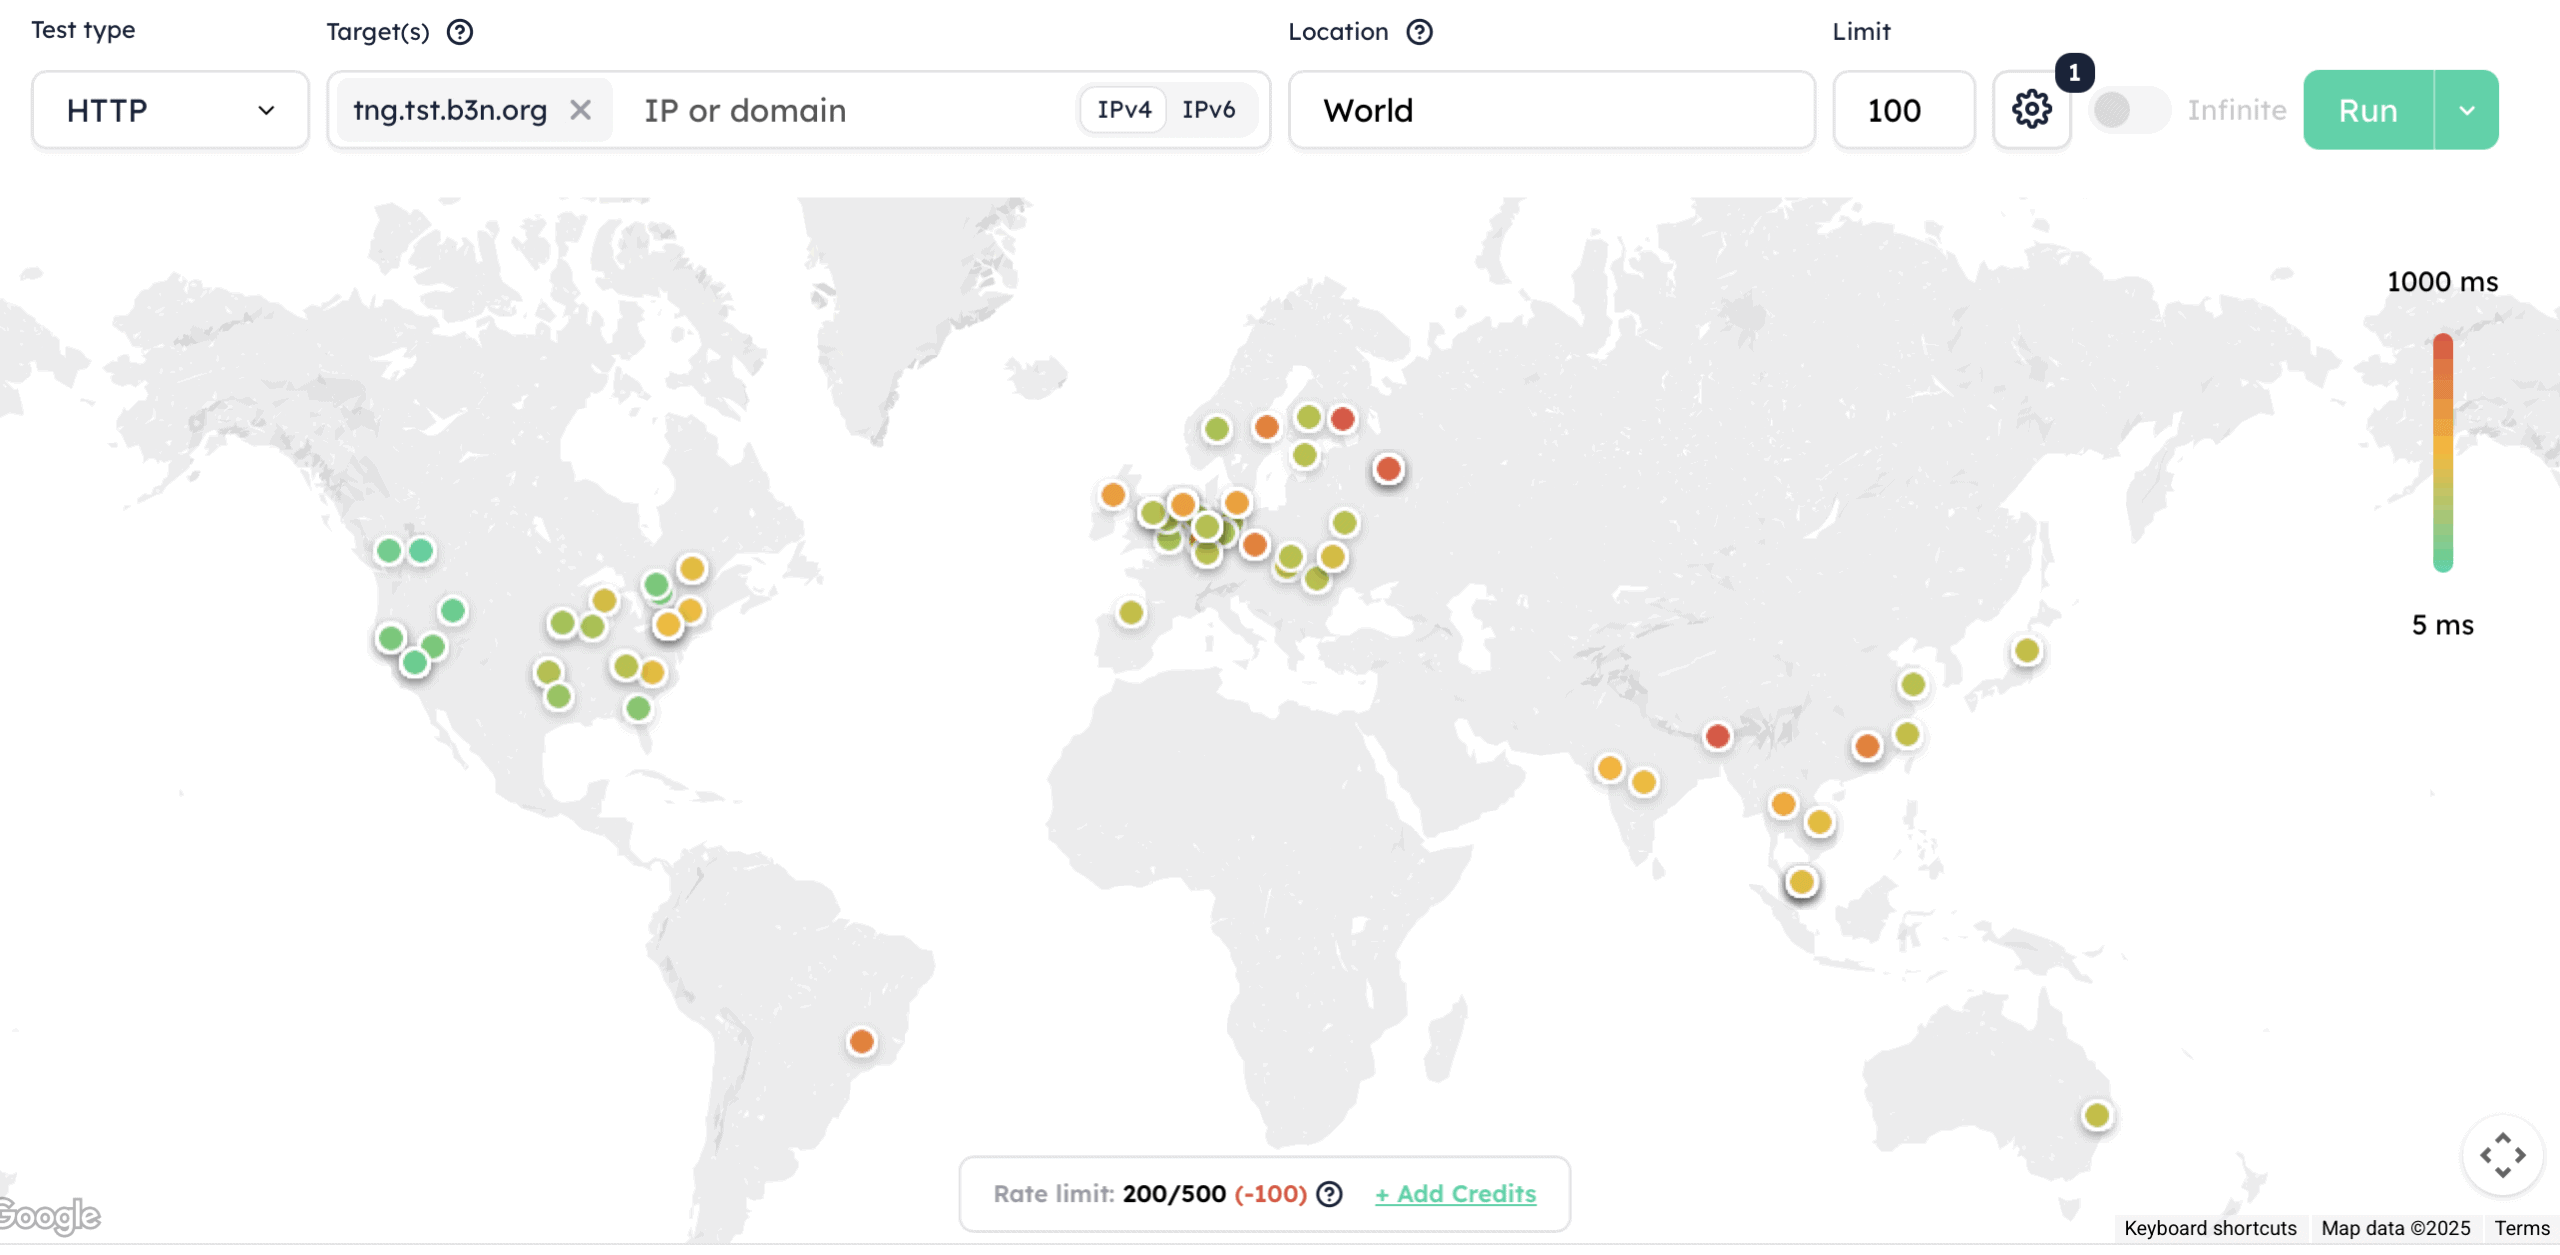This screenshot has height=1255, width=2560.
Task: Click the 1000 ms legend label
Action: click(x=2442, y=281)
